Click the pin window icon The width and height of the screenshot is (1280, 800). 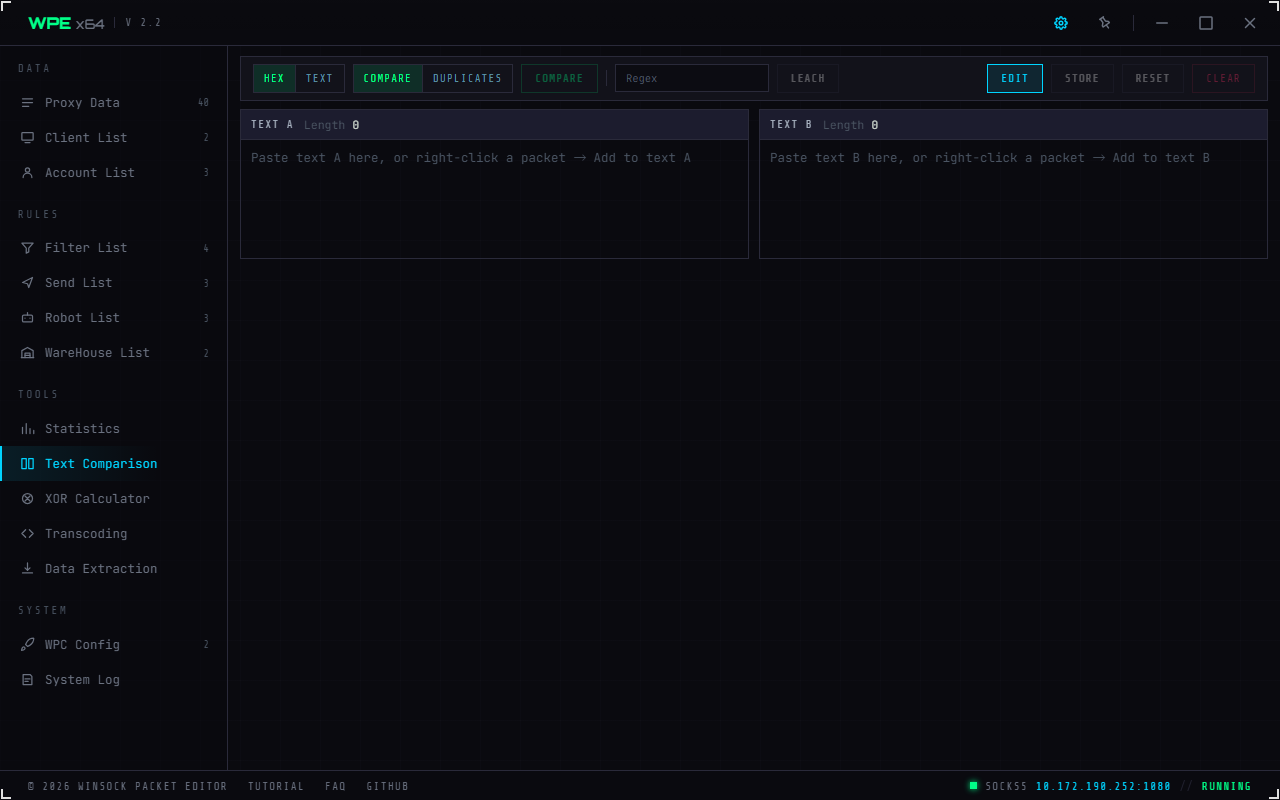[x=1105, y=23]
